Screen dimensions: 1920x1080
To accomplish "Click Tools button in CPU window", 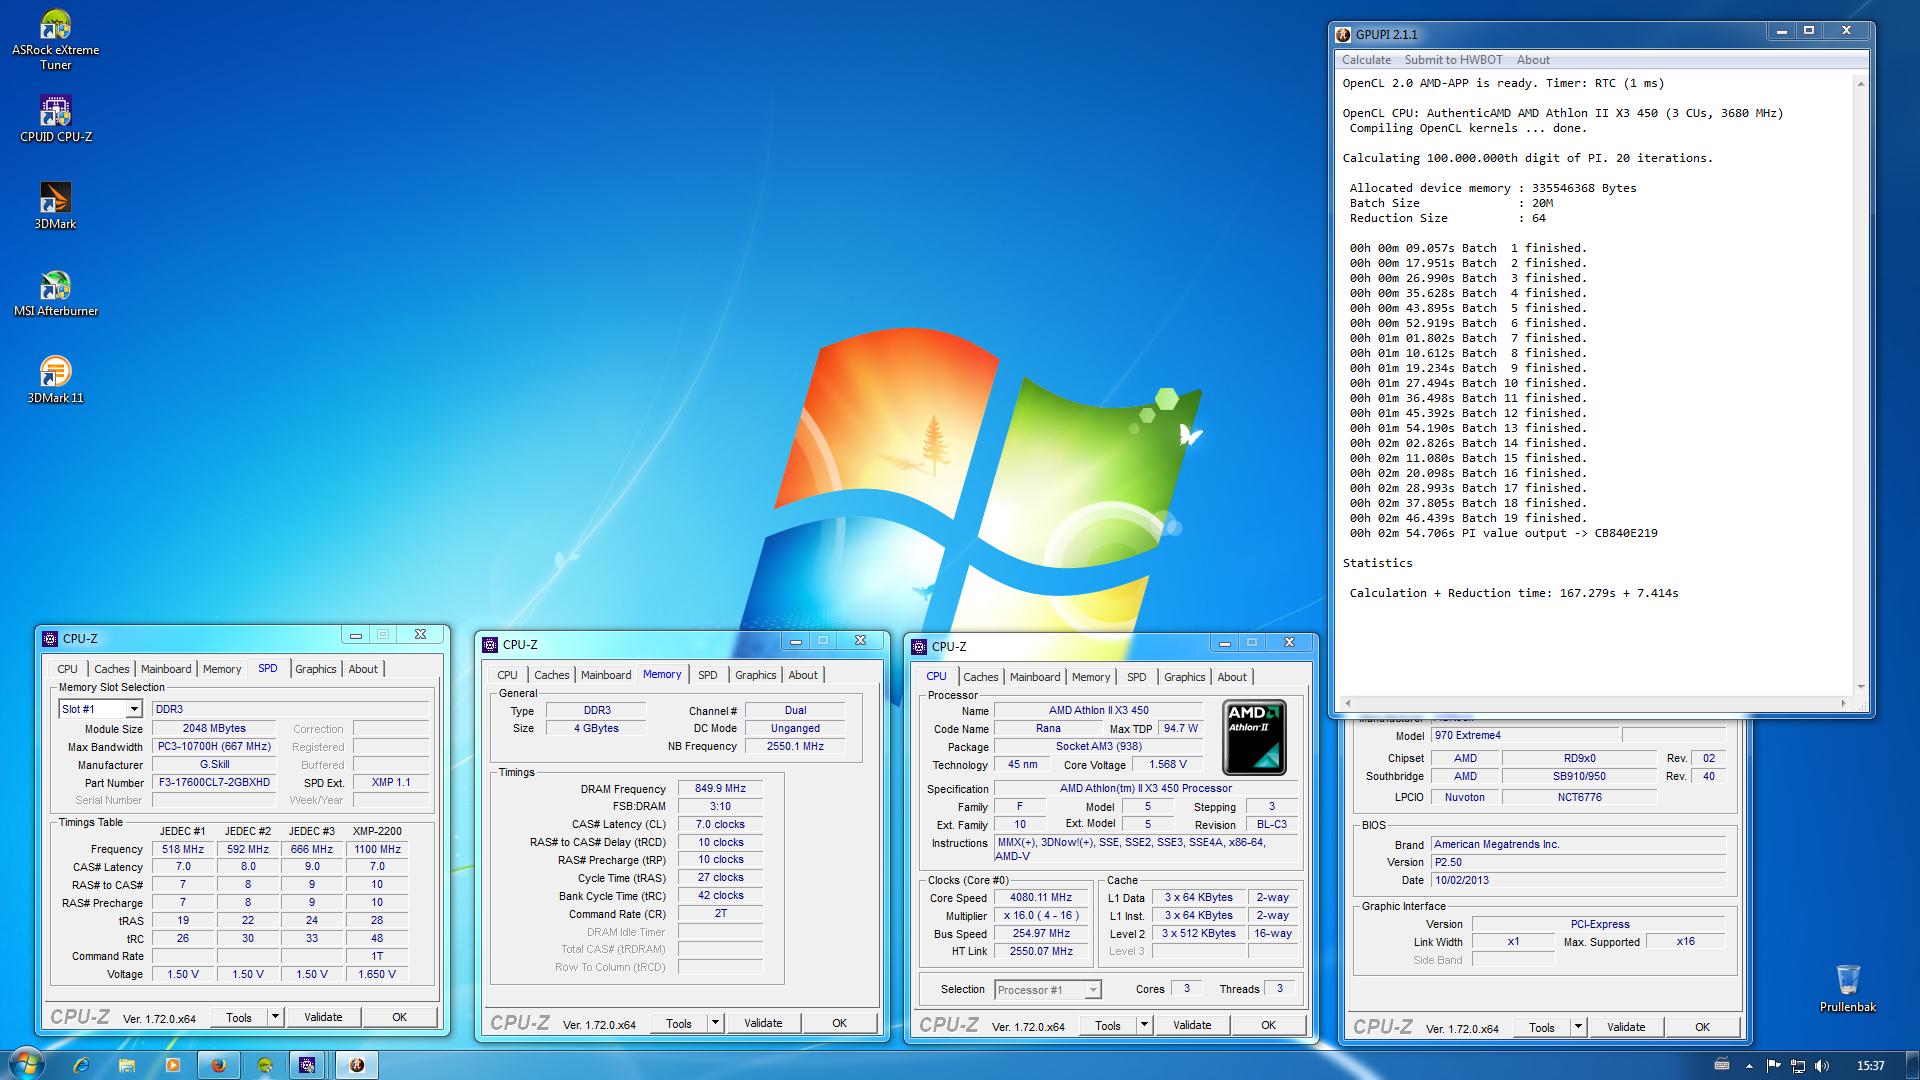I will (1108, 1025).
